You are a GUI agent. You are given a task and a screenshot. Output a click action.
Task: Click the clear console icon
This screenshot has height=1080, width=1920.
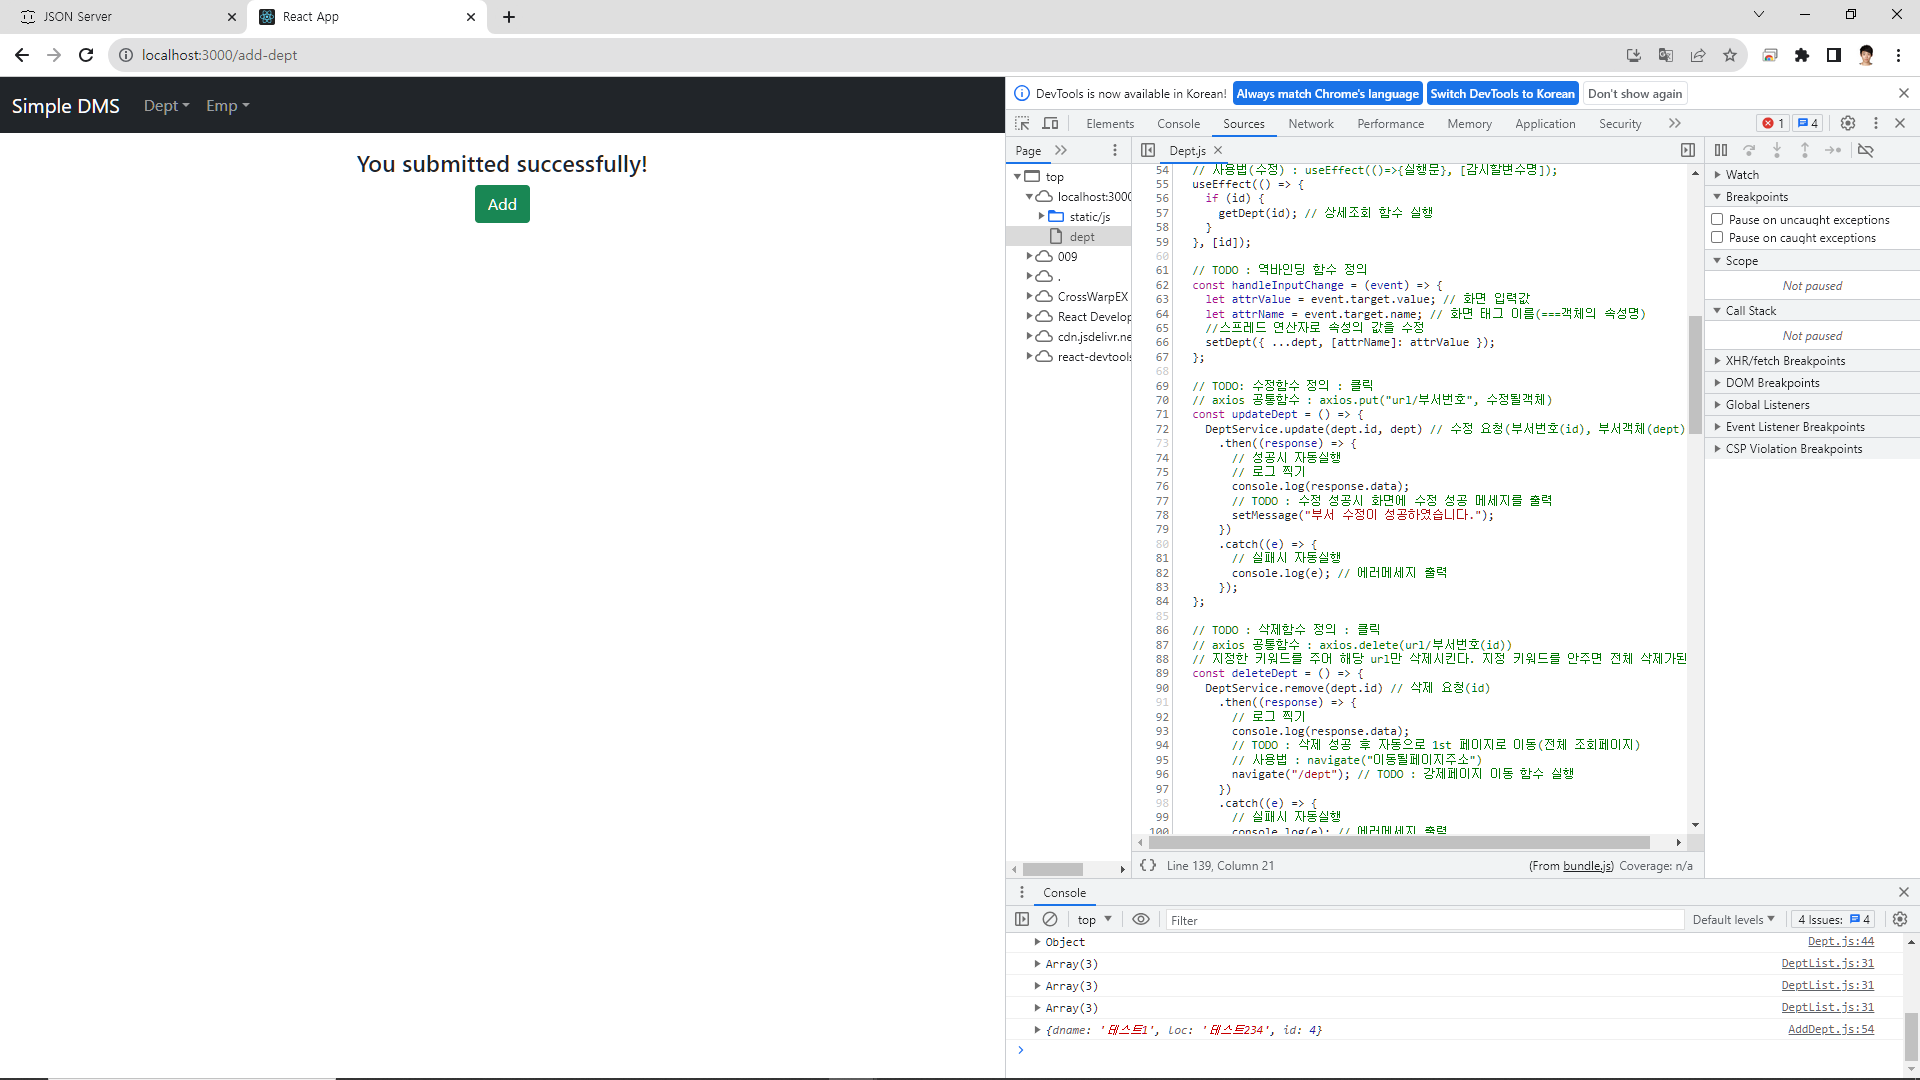pos(1050,919)
